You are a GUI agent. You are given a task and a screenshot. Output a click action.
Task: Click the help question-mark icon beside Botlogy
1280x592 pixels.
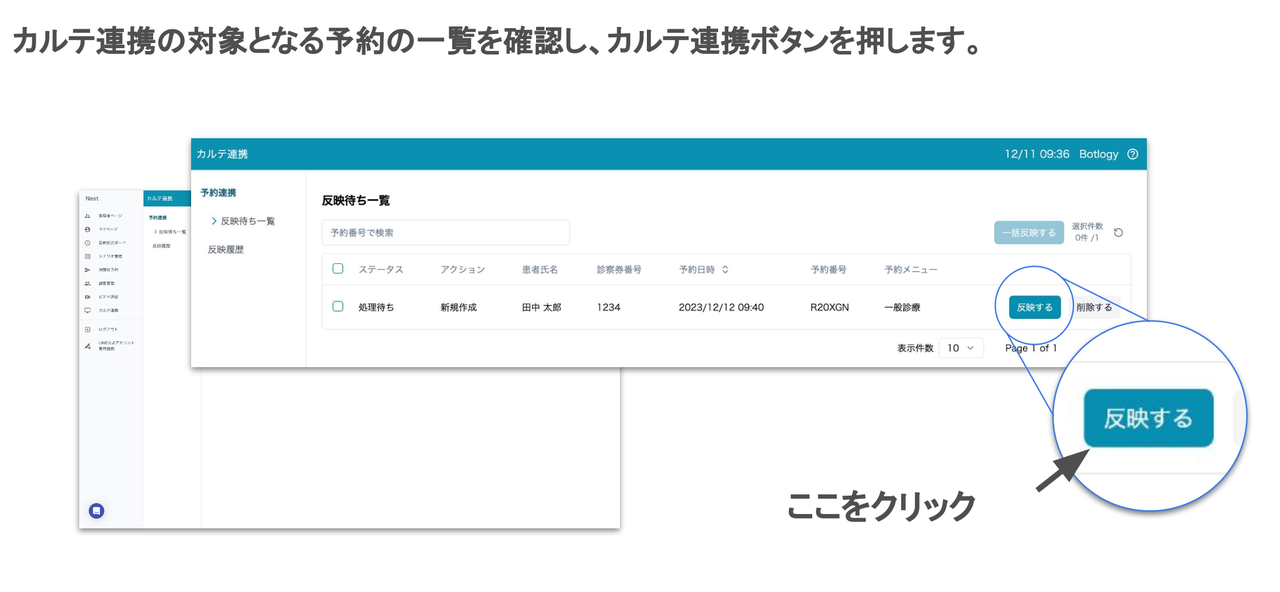point(1132,154)
